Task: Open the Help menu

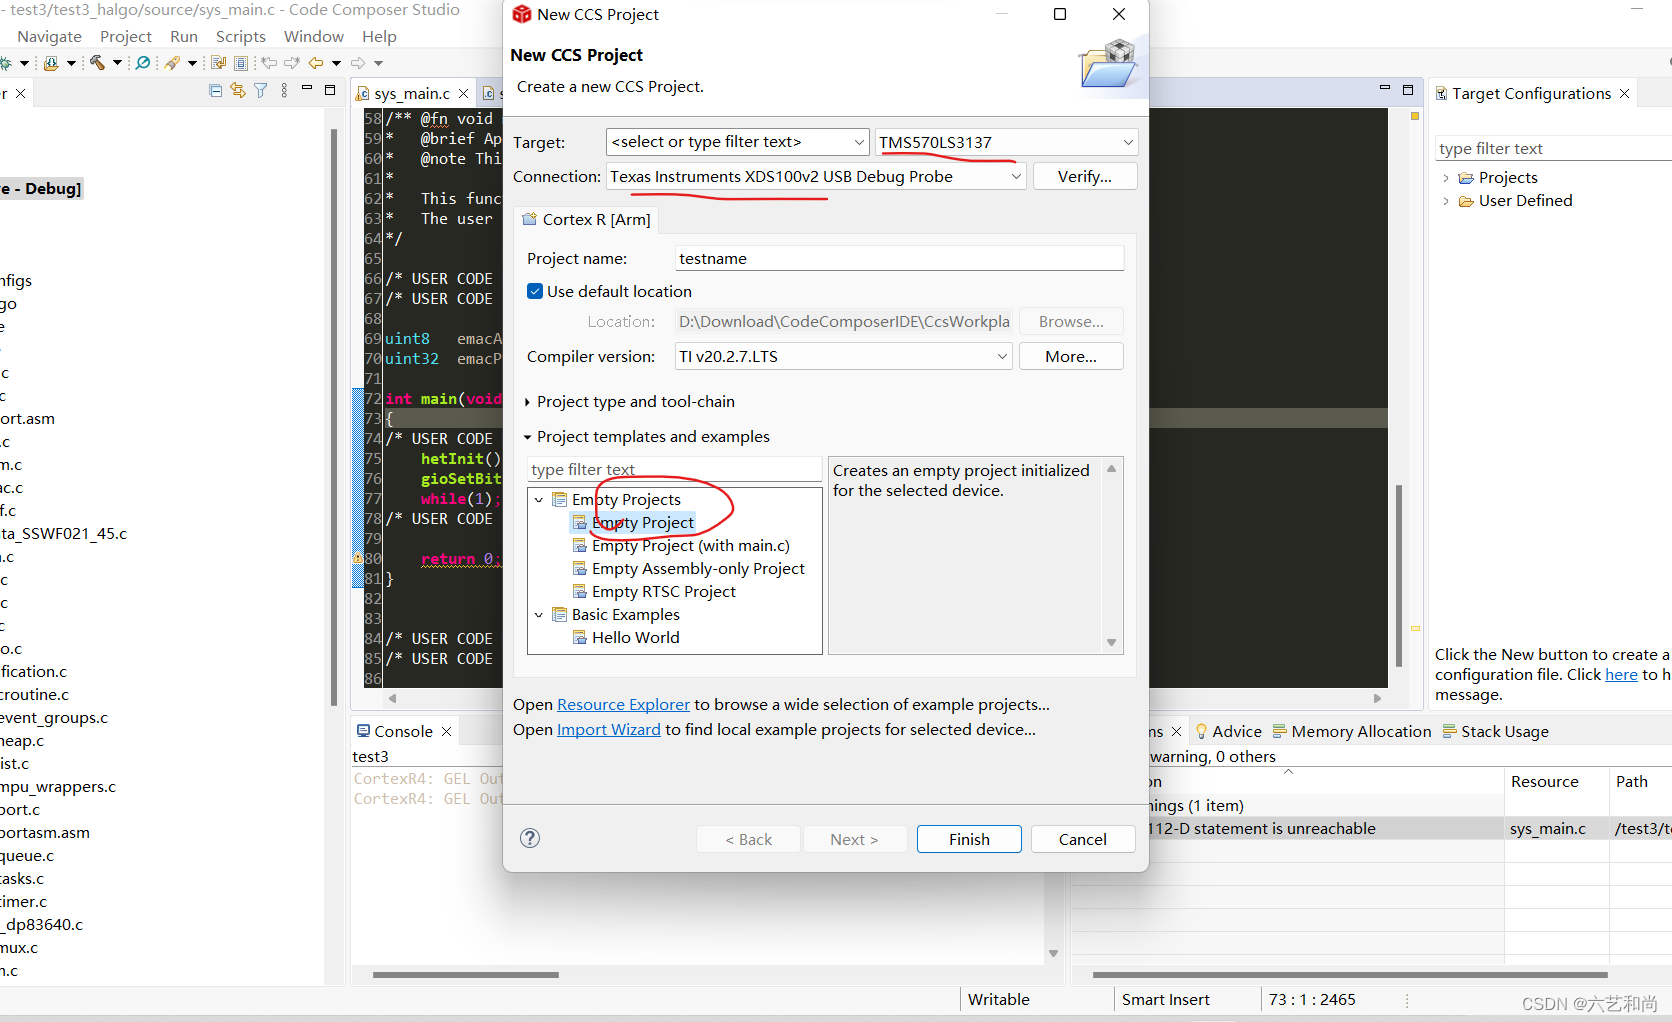Action: (x=379, y=37)
